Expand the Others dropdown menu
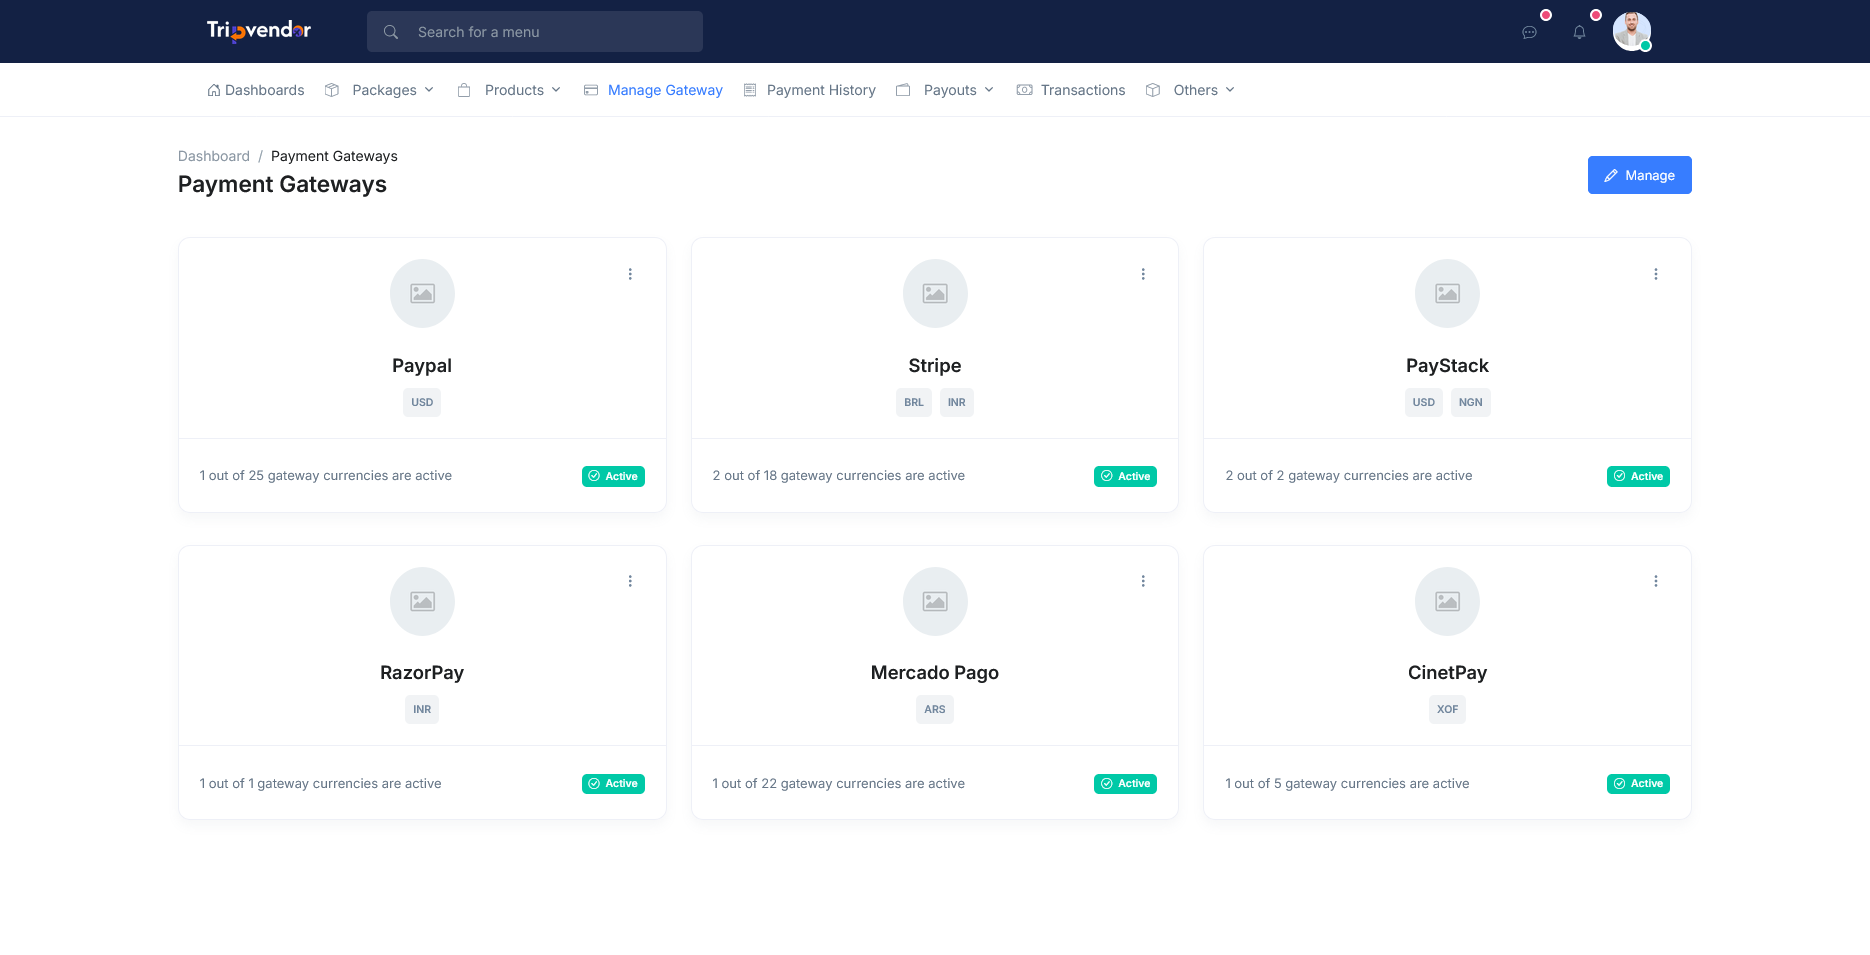The image size is (1870, 955). [1230, 90]
